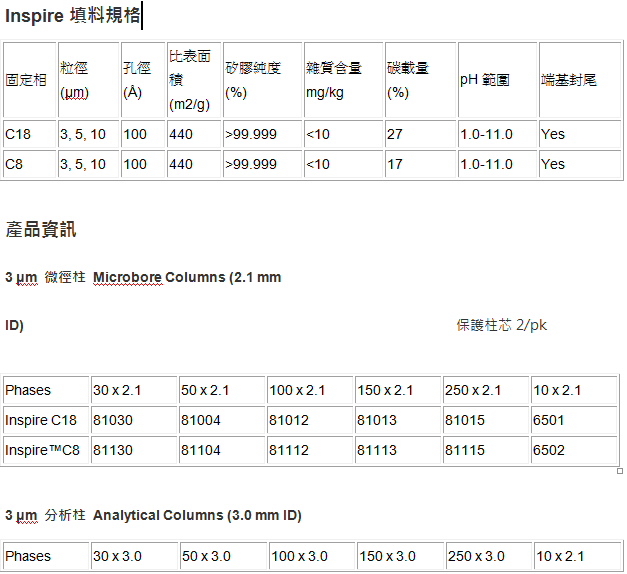Click the '產品資訊' heading
Viewport: 627px width, 574px height.
(x=41, y=230)
